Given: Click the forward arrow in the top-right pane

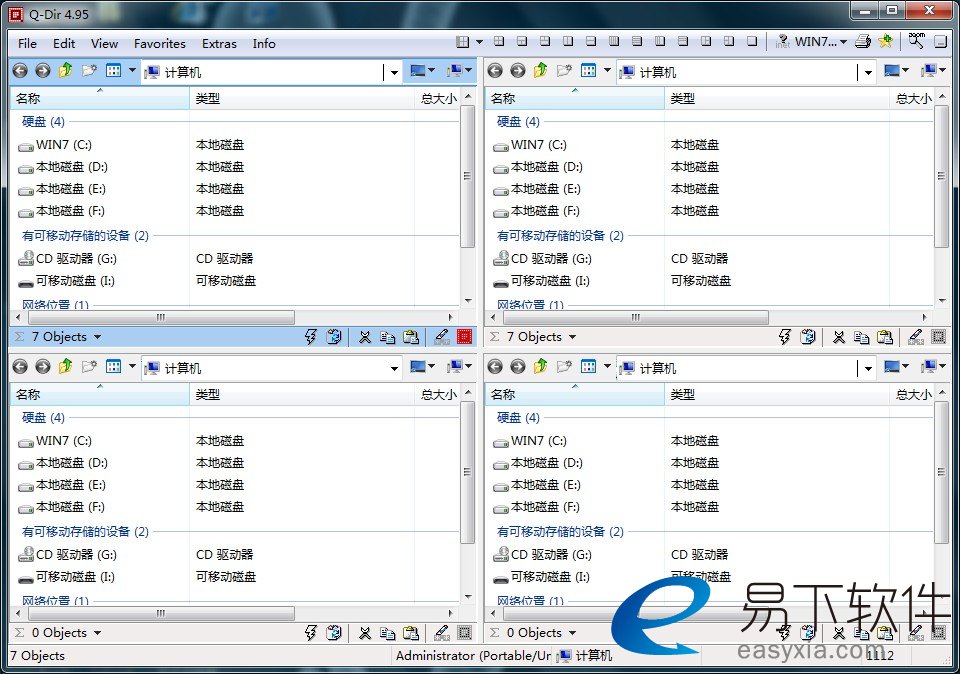Looking at the screenshot, I should 518,71.
